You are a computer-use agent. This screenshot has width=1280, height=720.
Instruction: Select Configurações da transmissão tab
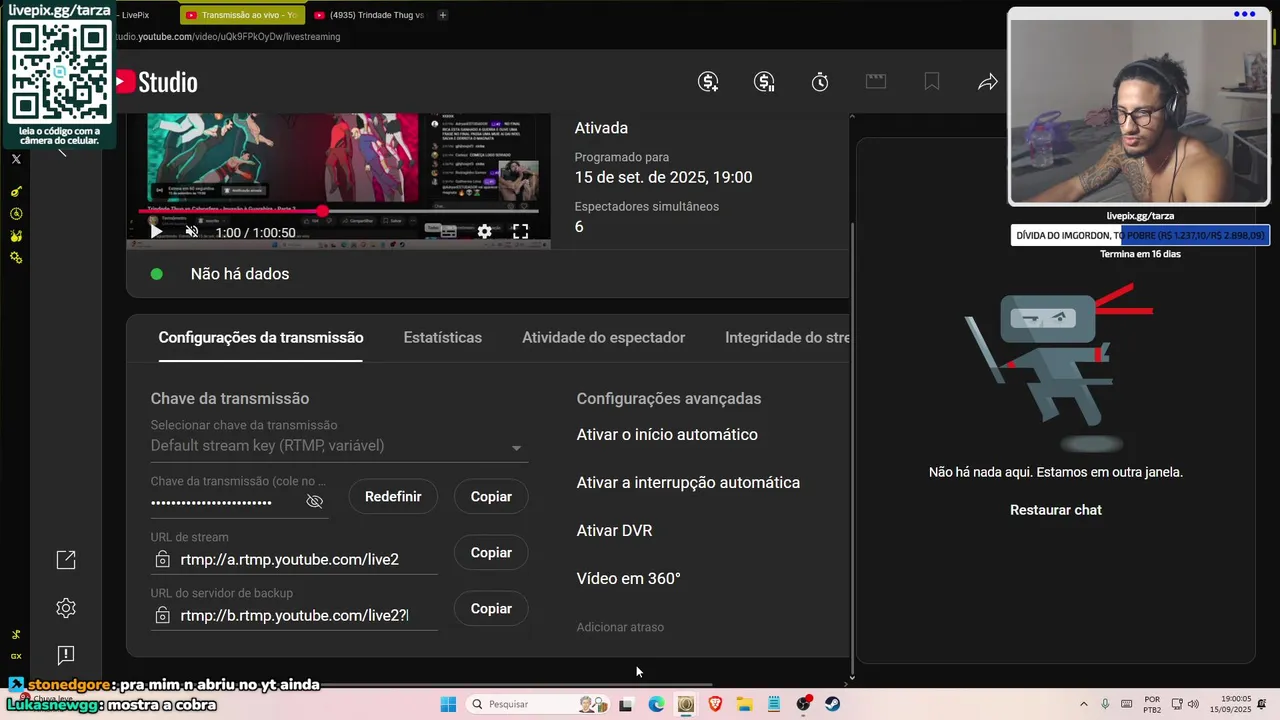click(261, 338)
